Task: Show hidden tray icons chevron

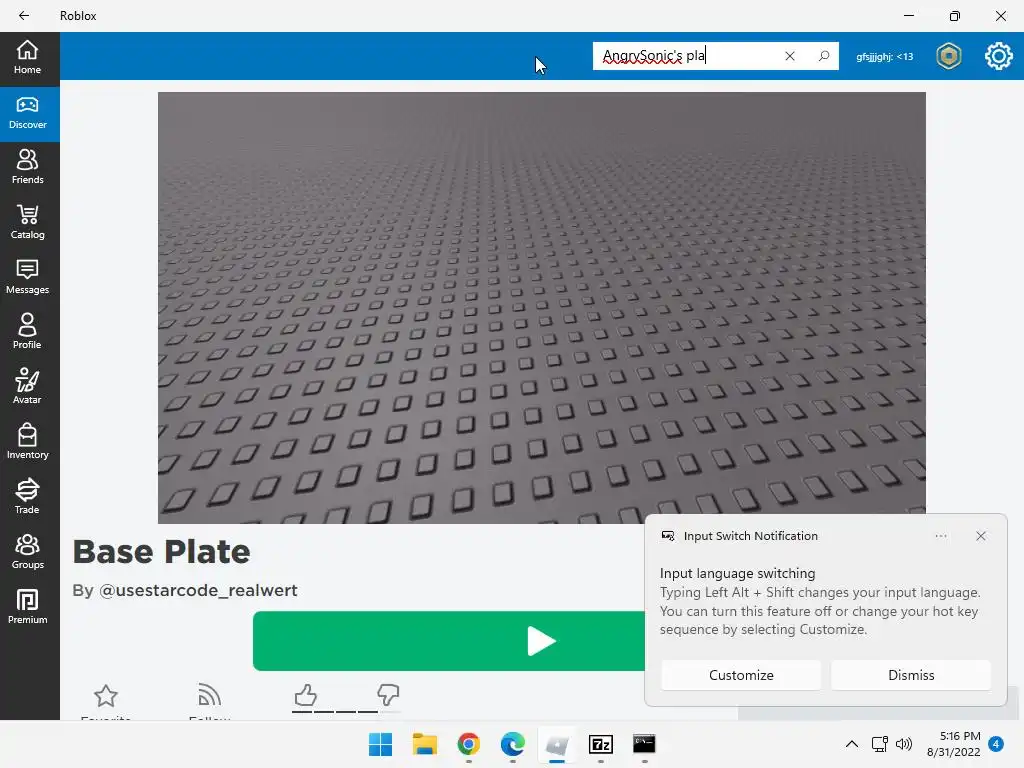Action: (852, 744)
